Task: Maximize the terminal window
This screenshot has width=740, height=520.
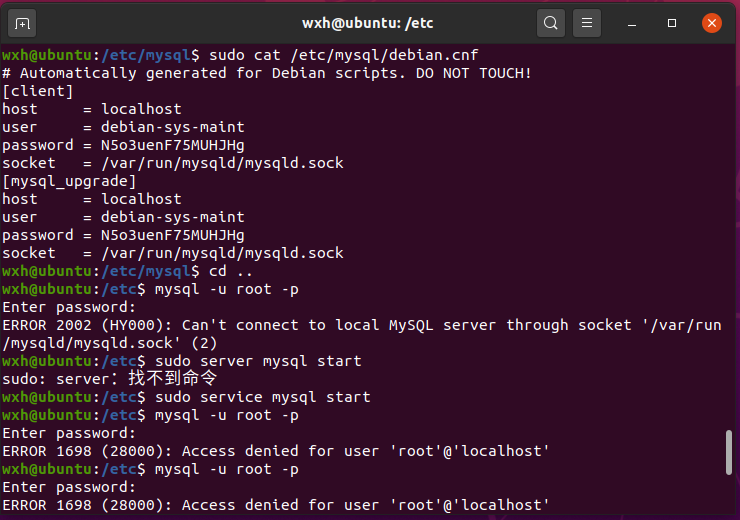Action: 672,22
